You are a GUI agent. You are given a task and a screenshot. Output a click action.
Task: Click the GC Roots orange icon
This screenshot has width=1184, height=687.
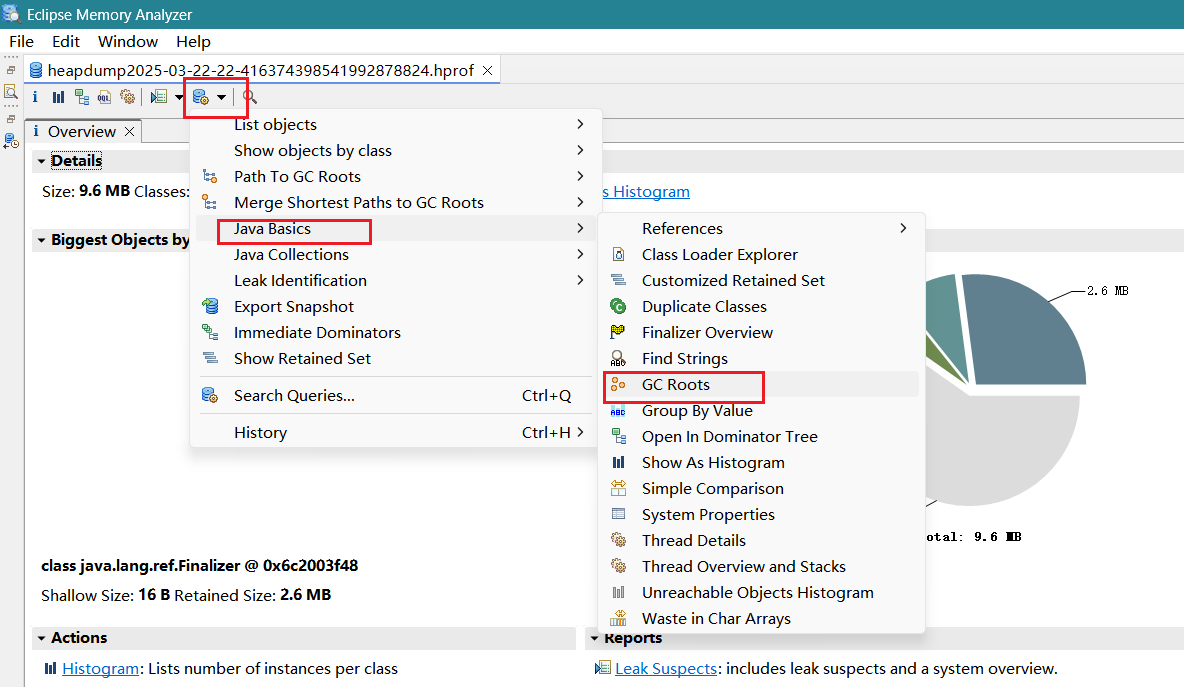[618, 385]
